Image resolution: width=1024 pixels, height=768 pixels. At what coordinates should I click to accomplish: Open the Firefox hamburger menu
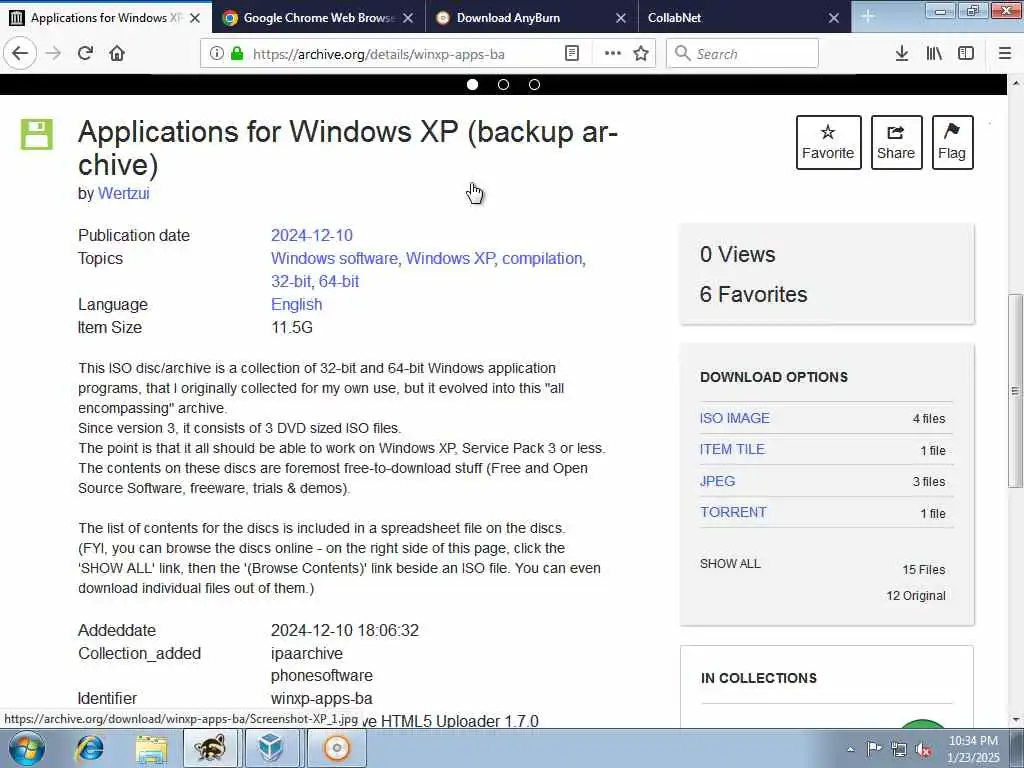(x=1005, y=54)
